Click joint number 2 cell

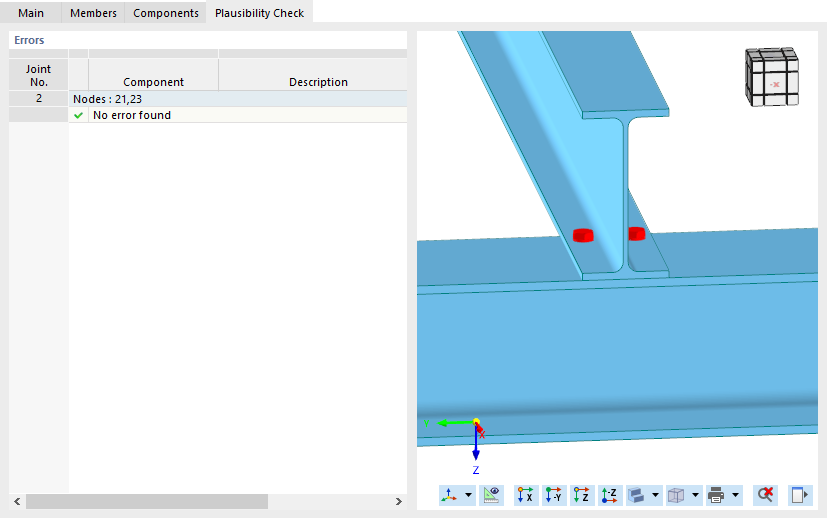(x=39, y=99)
